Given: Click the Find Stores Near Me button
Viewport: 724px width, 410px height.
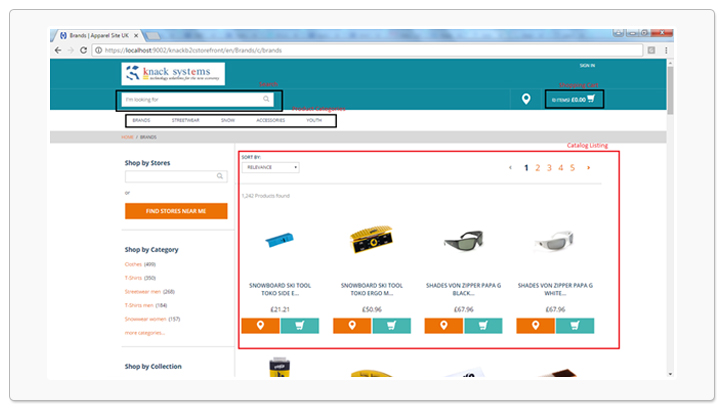Looking at the screenshot, I should 176,211.
